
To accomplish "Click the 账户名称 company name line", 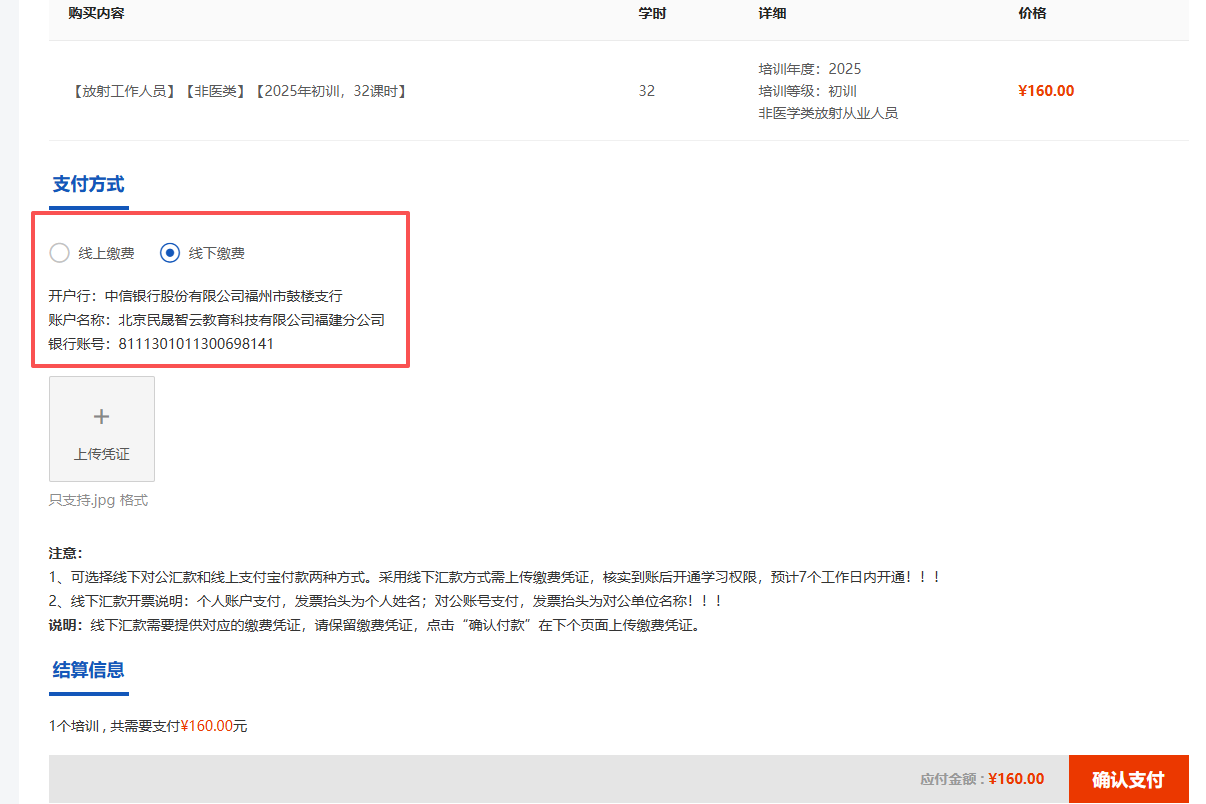I will pos(216,320).
